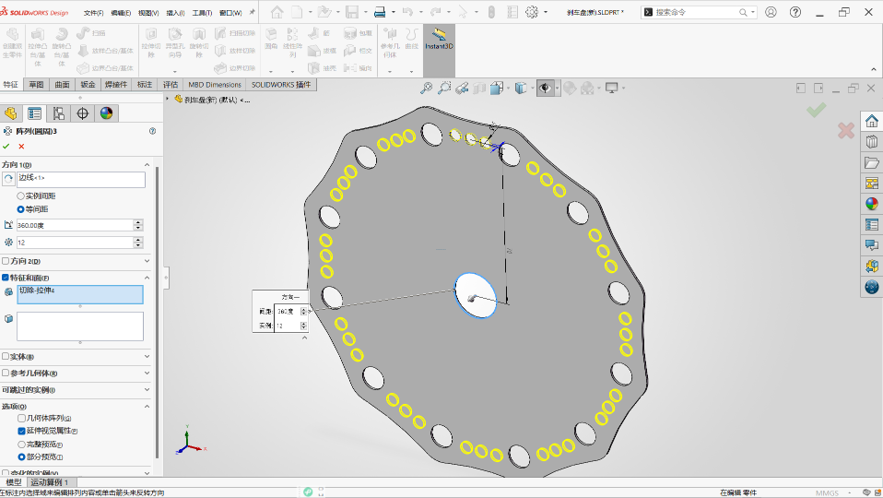
Task: Collapse the ribbon with the chevron at its right edge
Action: tap(873, 69)
